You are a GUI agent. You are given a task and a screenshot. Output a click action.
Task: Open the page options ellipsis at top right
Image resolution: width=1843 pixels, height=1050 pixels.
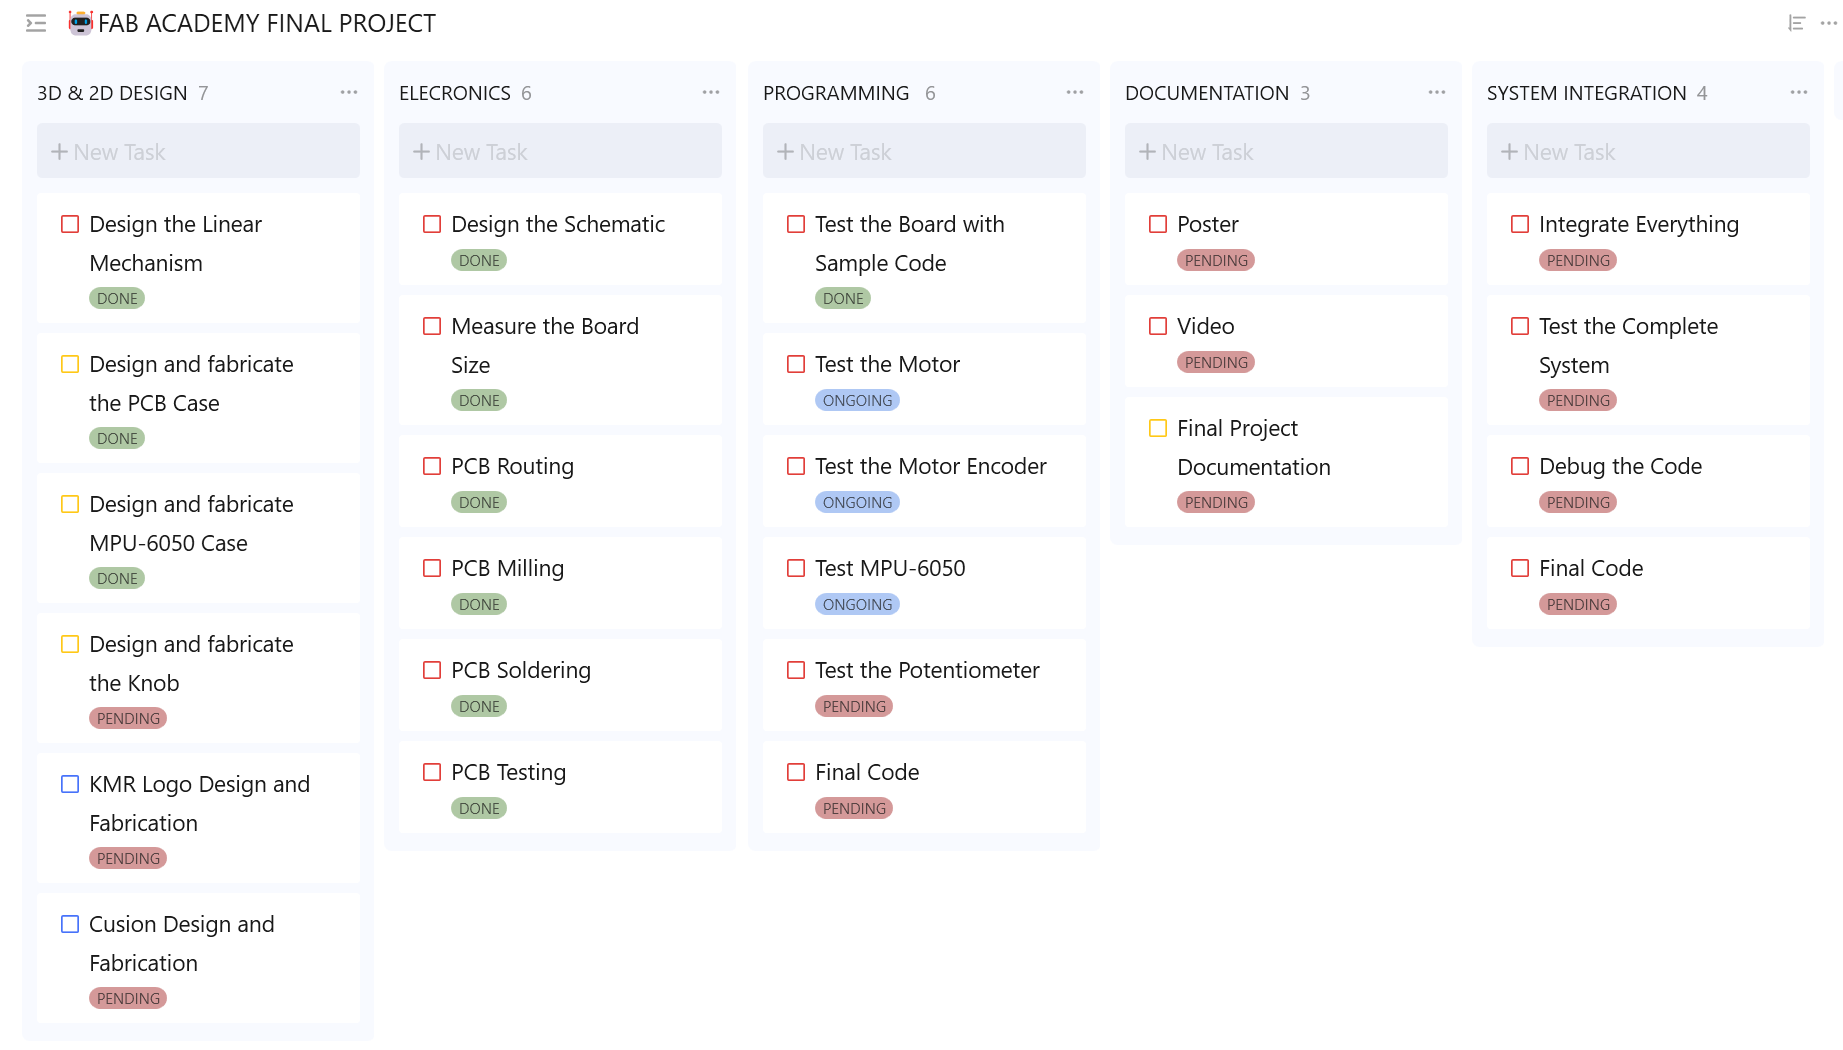(x=1828, y=23)
